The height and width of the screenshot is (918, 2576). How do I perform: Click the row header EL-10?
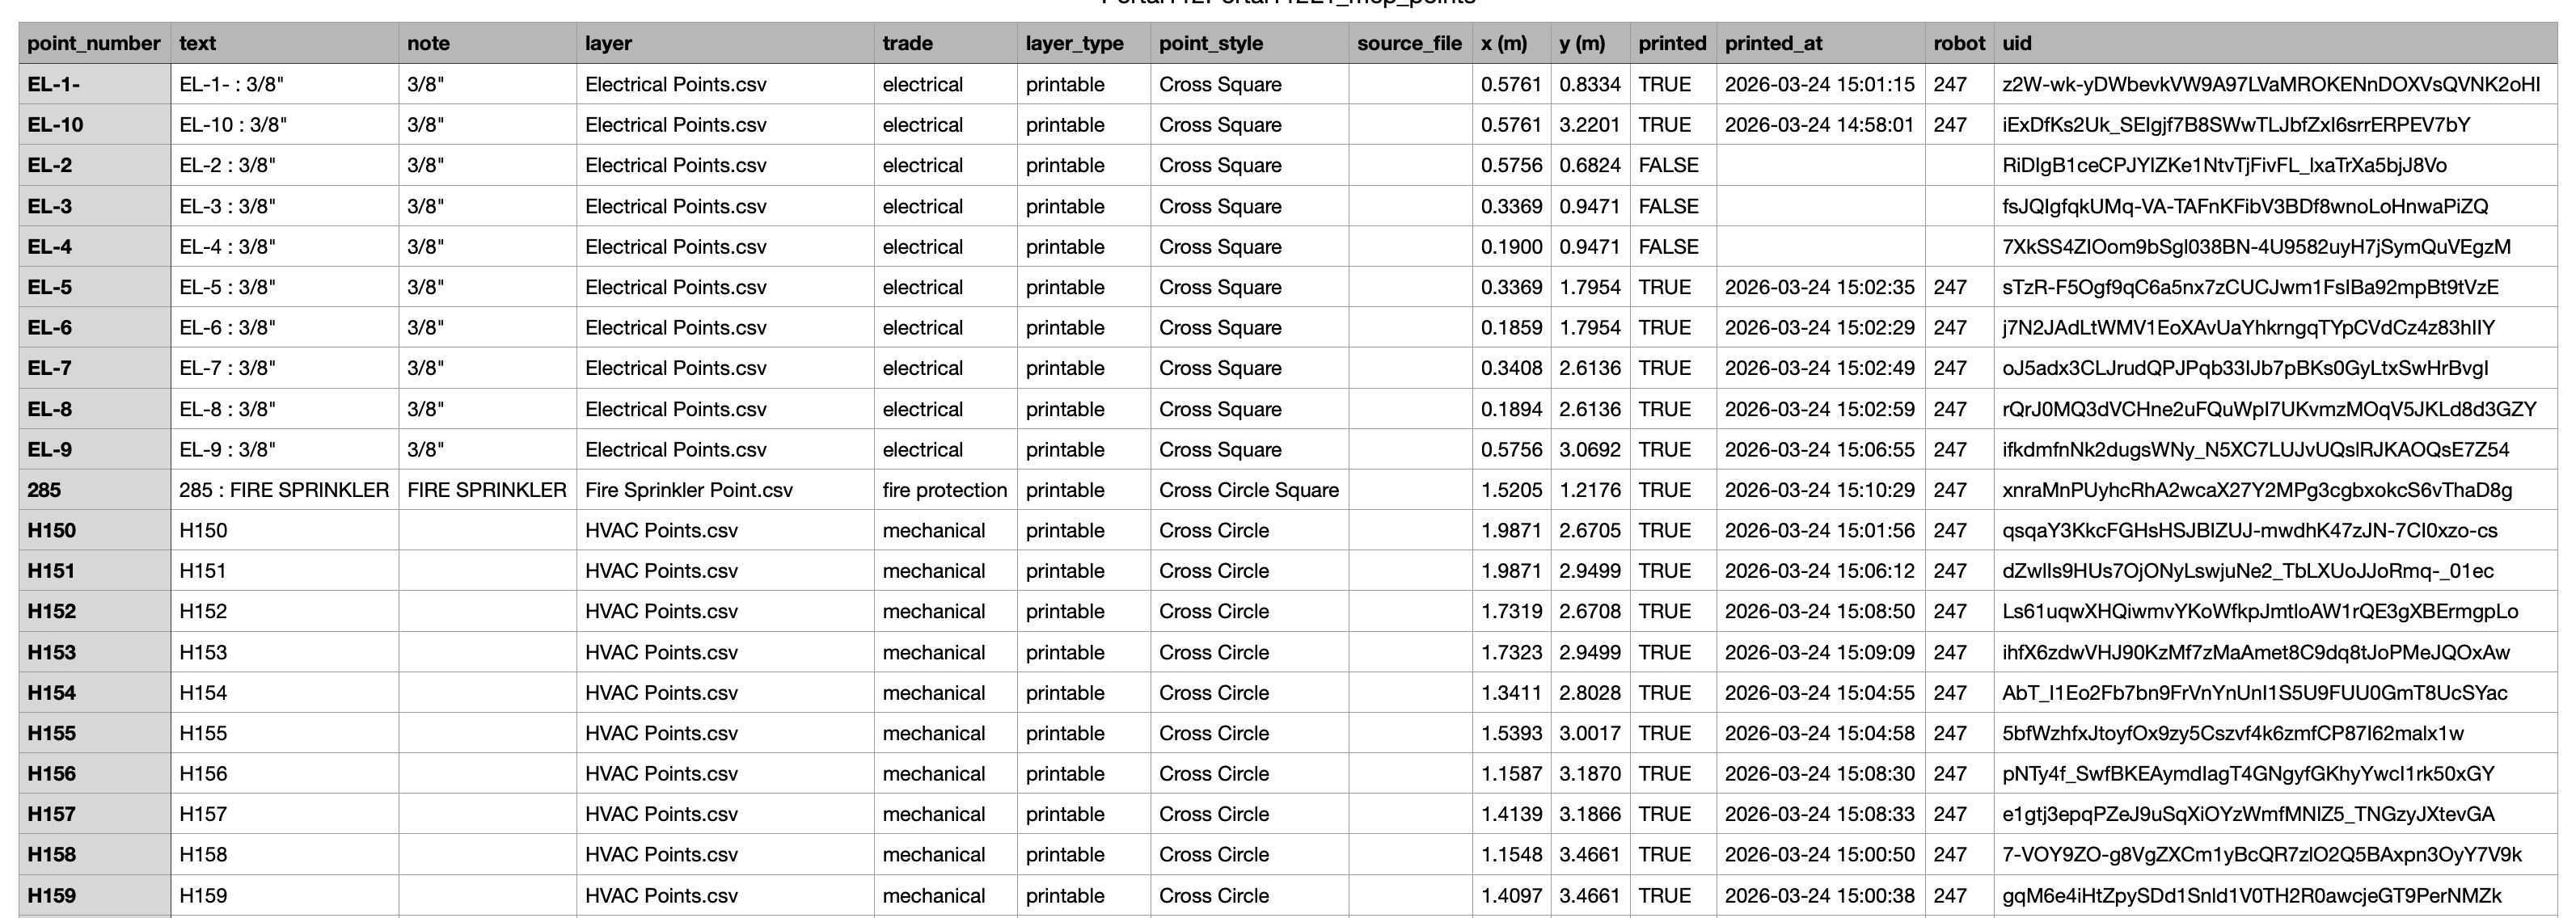94,125
